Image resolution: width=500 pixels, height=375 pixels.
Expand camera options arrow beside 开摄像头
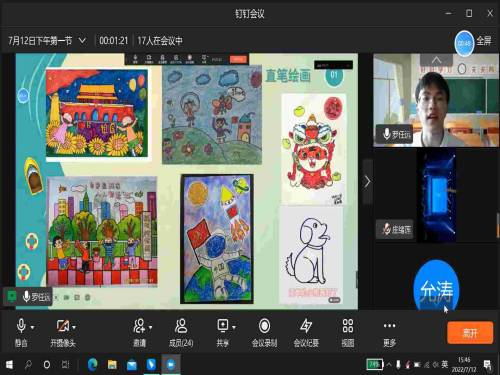pyautogui.click(x=74, y=327)
